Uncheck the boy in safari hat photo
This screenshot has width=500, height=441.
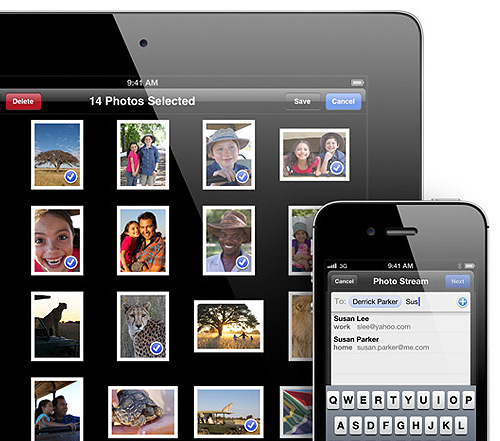[x=229, y=155]
